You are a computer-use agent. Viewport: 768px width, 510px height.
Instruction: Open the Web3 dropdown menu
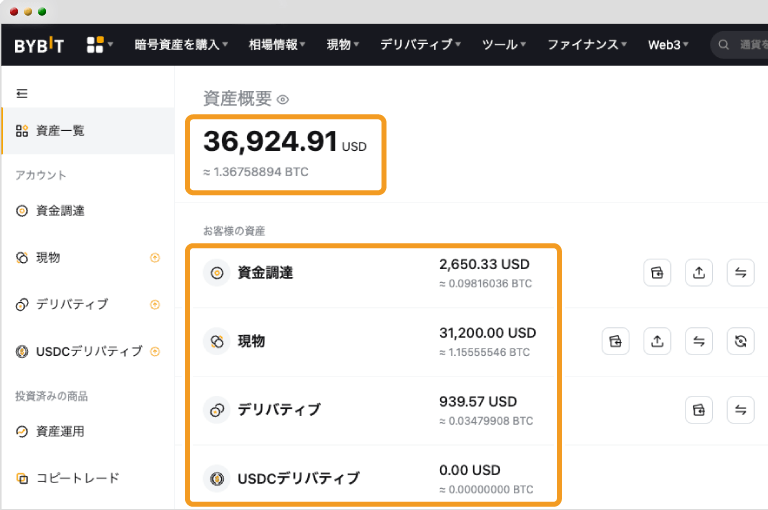668,45
